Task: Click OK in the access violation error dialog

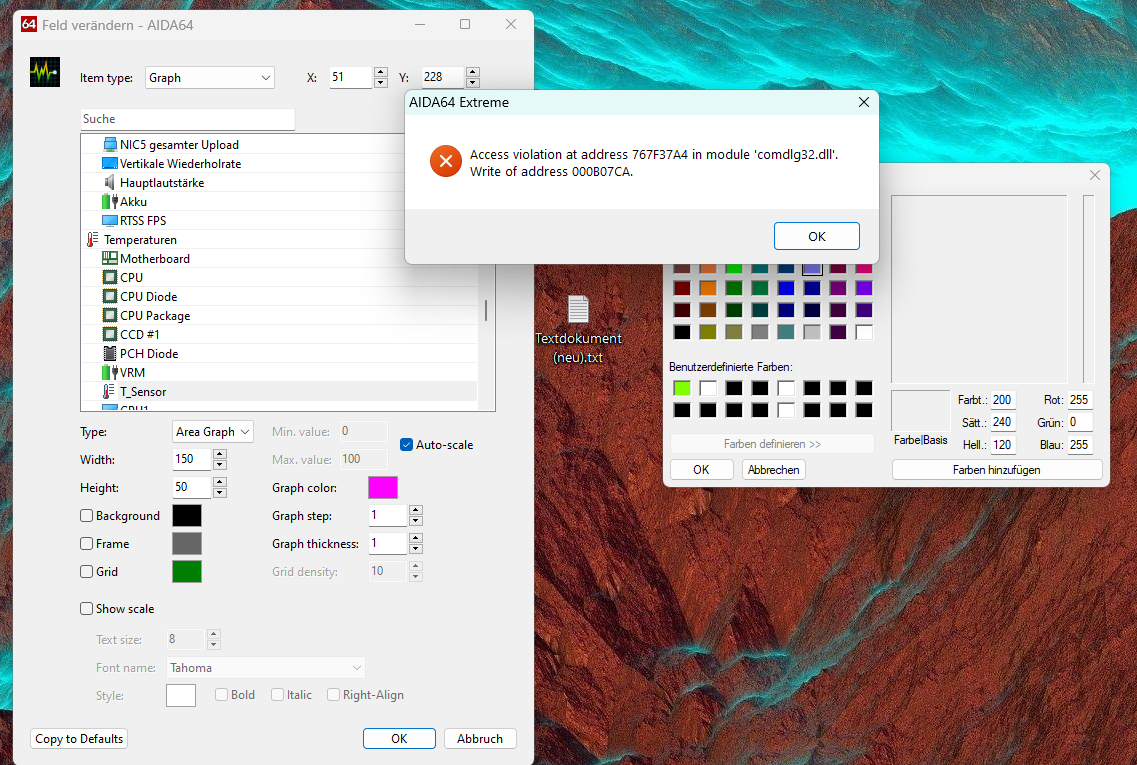Action: tap(816, 236)
